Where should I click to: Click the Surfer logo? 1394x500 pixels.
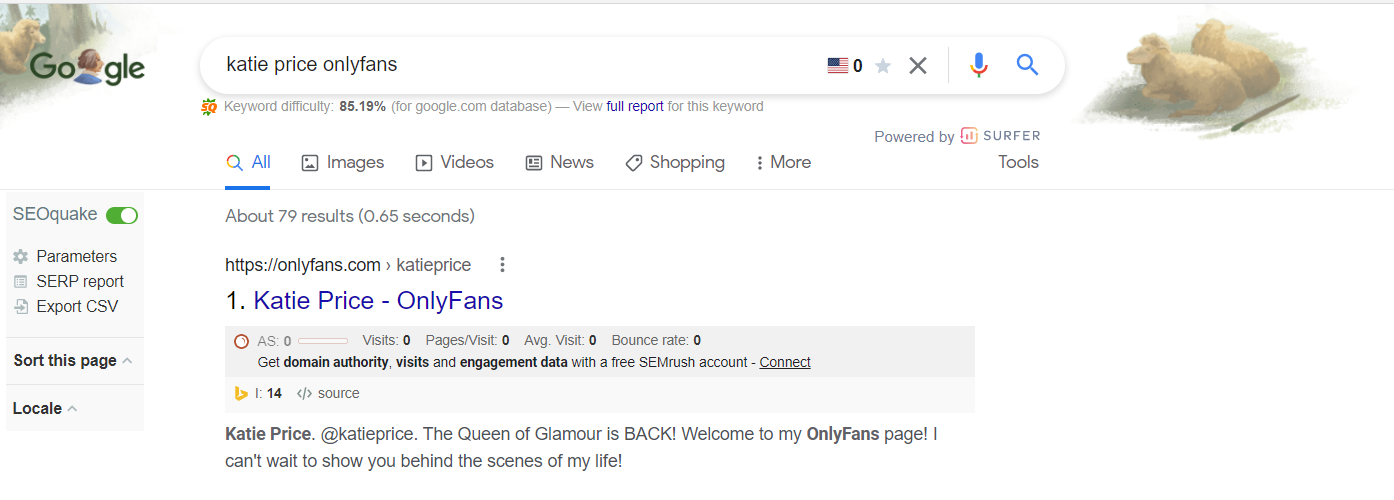pos(1000,136)
